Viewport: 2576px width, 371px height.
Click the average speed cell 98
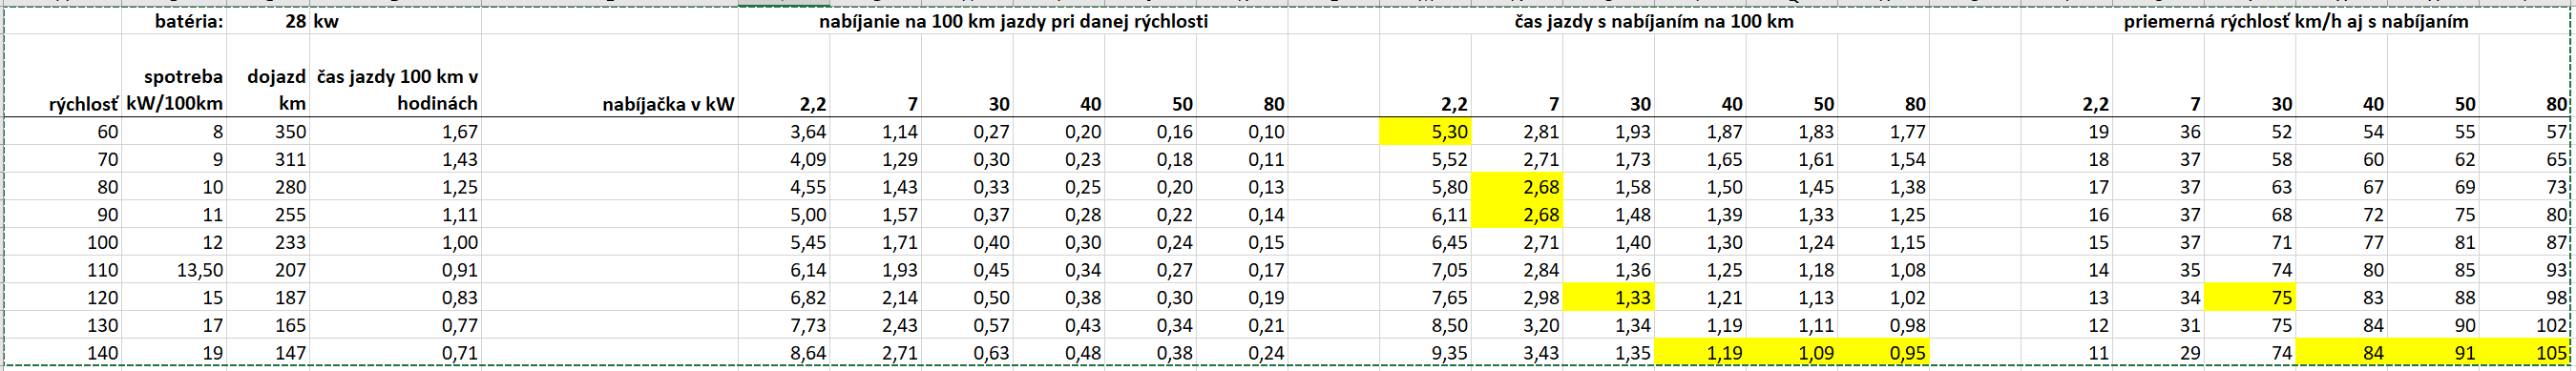[2525, 297]
